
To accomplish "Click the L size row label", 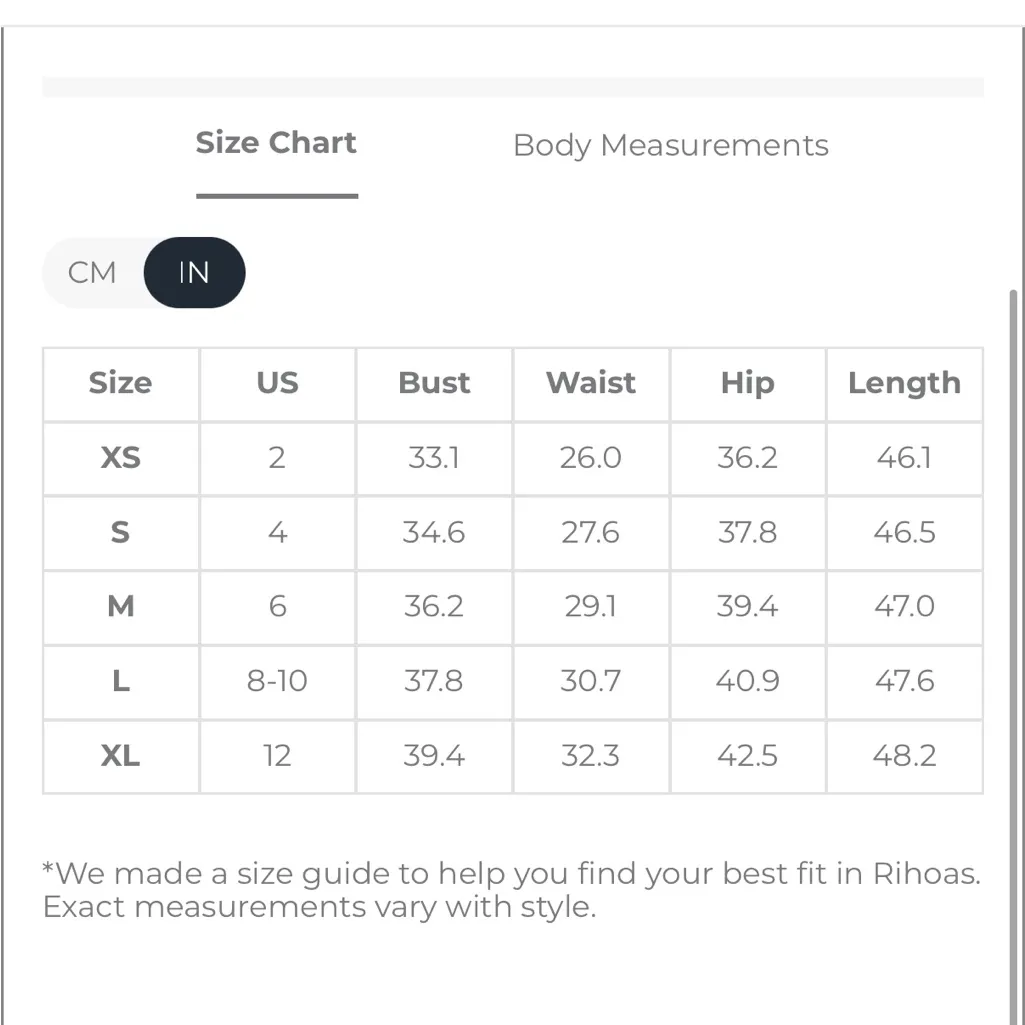I will 120,681.
